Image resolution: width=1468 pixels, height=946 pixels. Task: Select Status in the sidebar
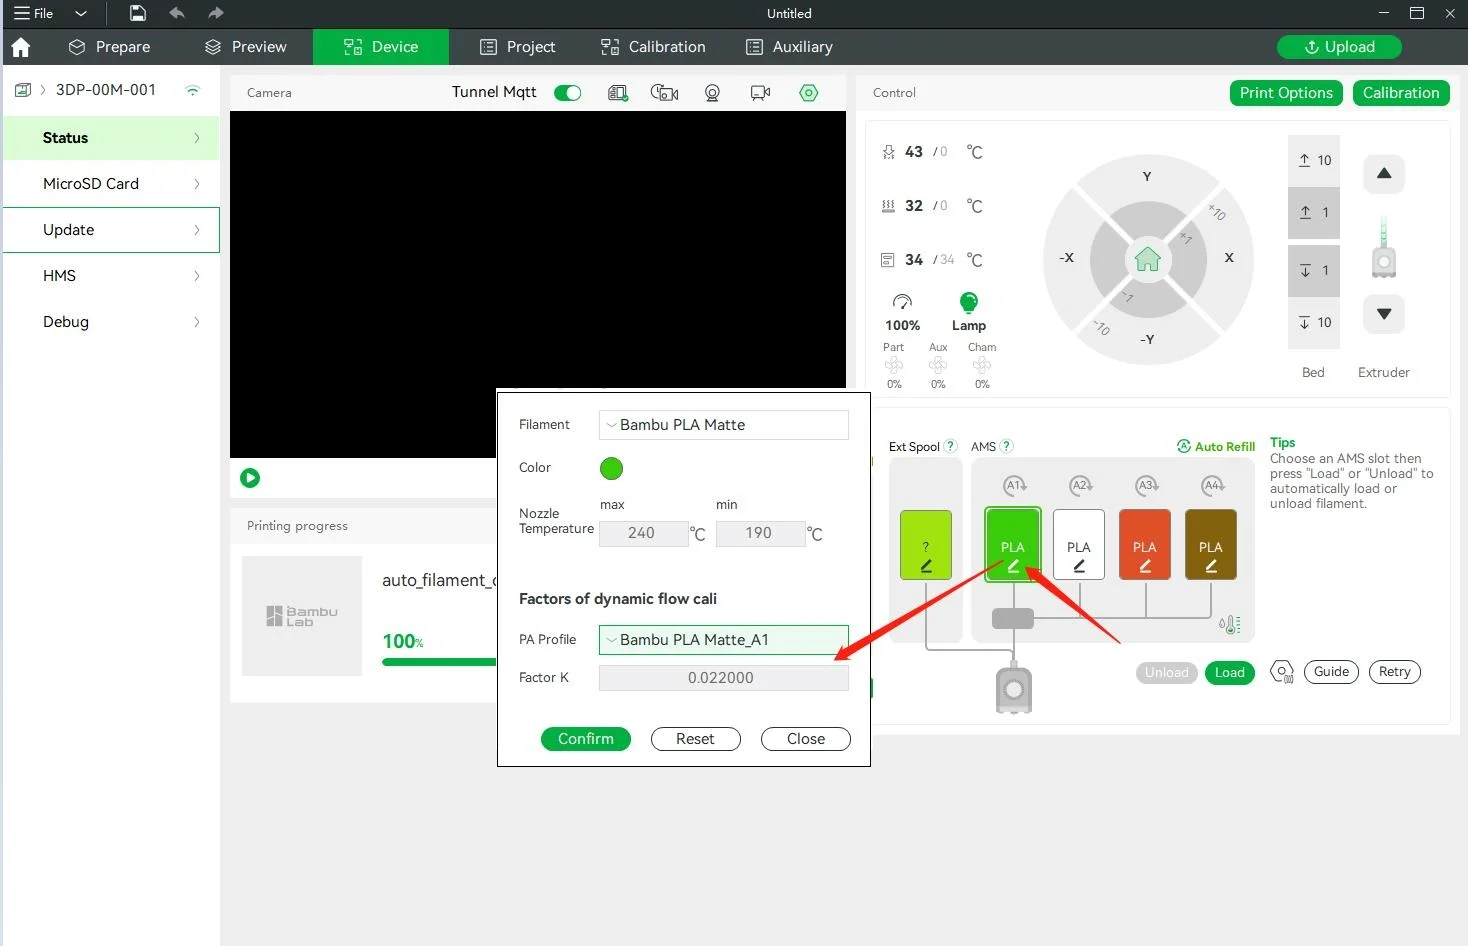tap(111, 138)
